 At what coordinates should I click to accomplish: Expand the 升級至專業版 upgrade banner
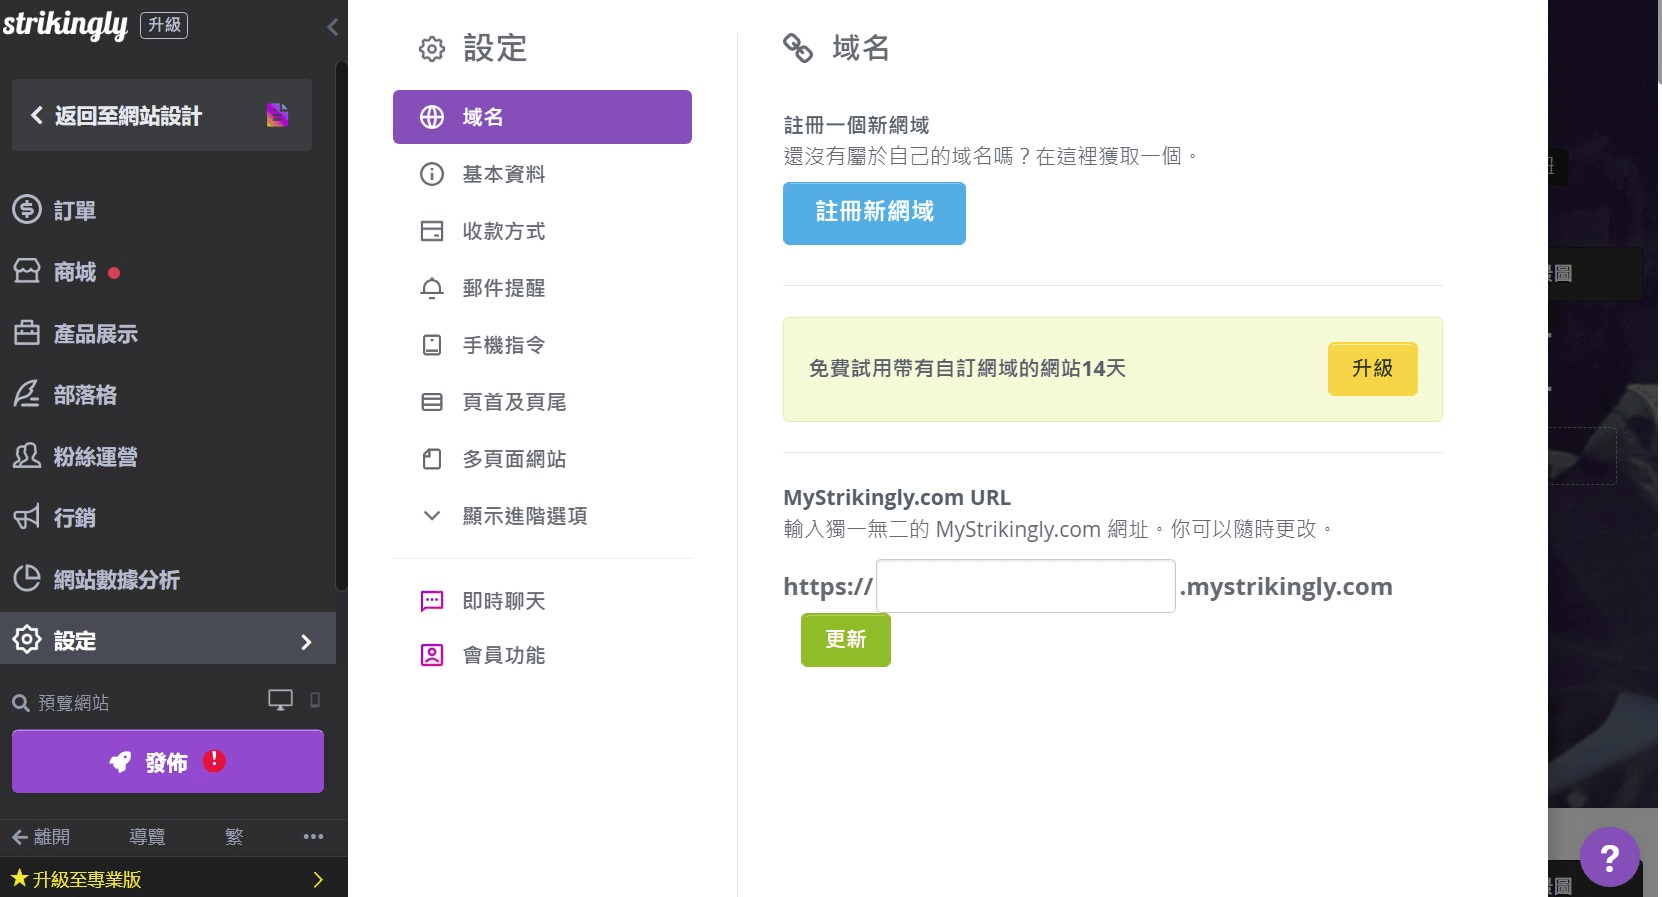pyautogui.click(x=318, y=880)
